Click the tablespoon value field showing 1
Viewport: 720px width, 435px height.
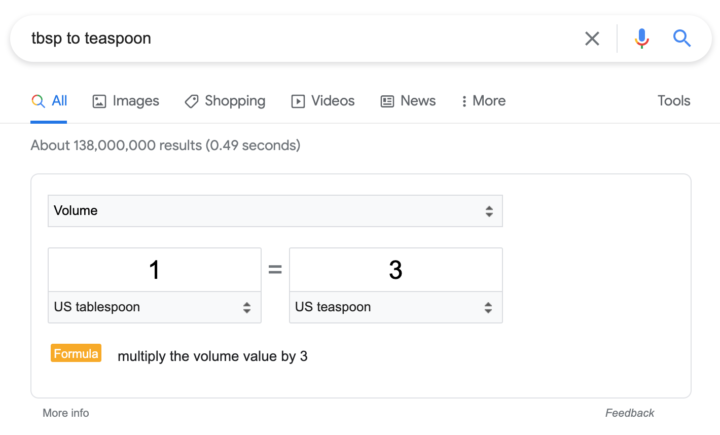(155, 270)
